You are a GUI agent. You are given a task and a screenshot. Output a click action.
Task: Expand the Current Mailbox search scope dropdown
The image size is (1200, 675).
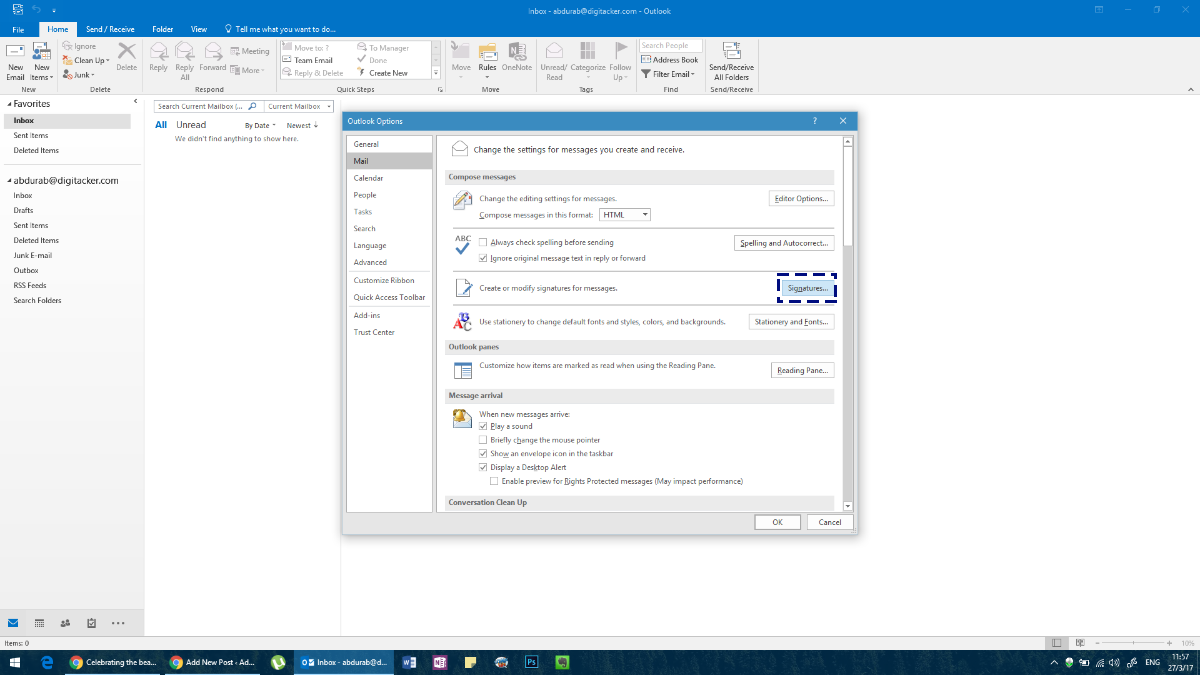(299, 106)
